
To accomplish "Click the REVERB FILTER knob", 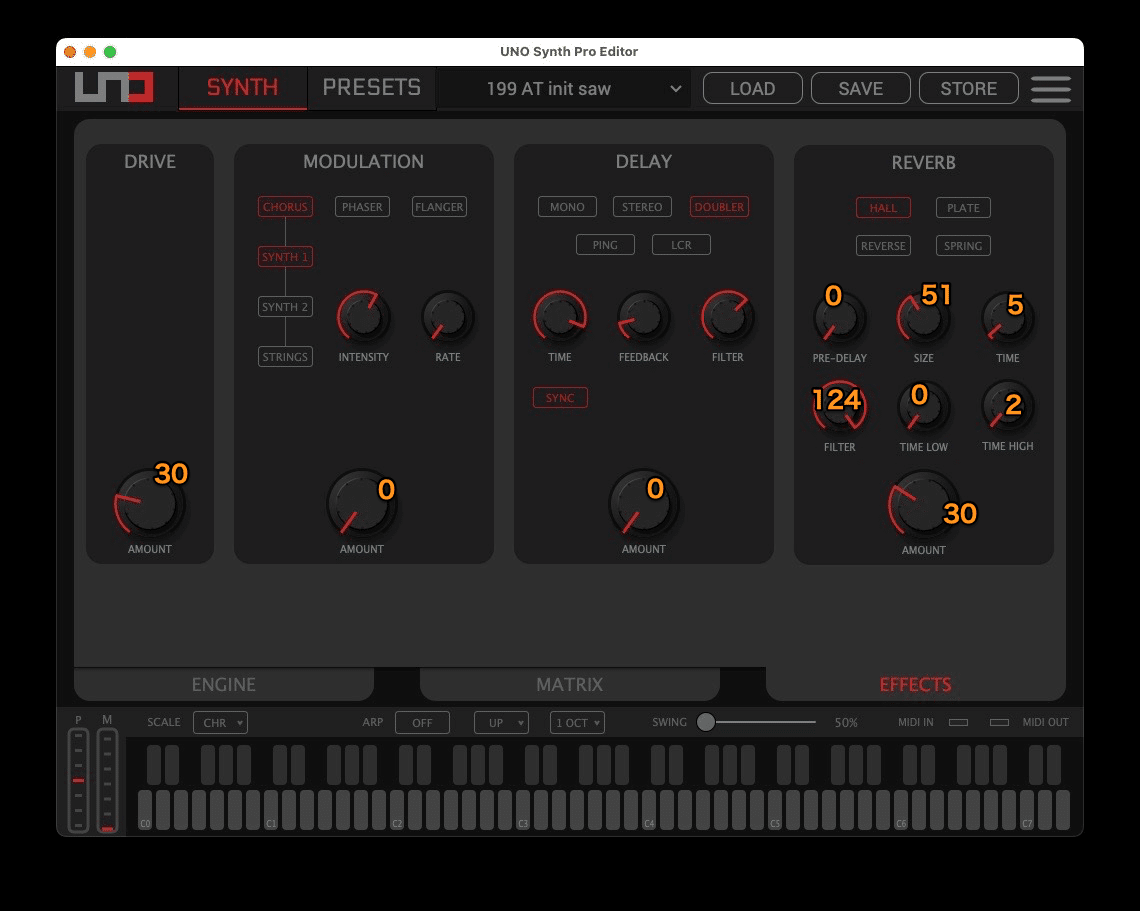I will (839, 407).
